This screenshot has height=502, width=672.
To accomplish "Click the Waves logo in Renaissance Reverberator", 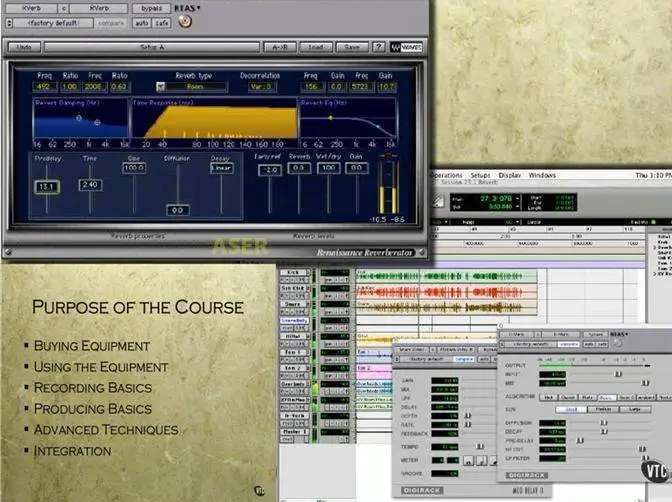I will [406, 47].
